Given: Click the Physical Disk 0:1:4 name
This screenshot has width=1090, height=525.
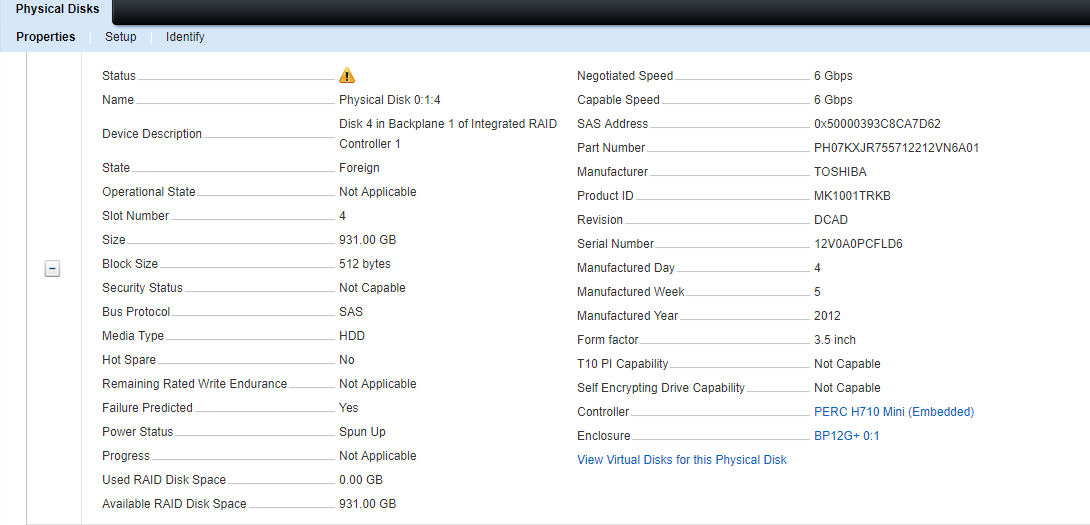Looking at the screenshot, I should [x=390, y=100].
